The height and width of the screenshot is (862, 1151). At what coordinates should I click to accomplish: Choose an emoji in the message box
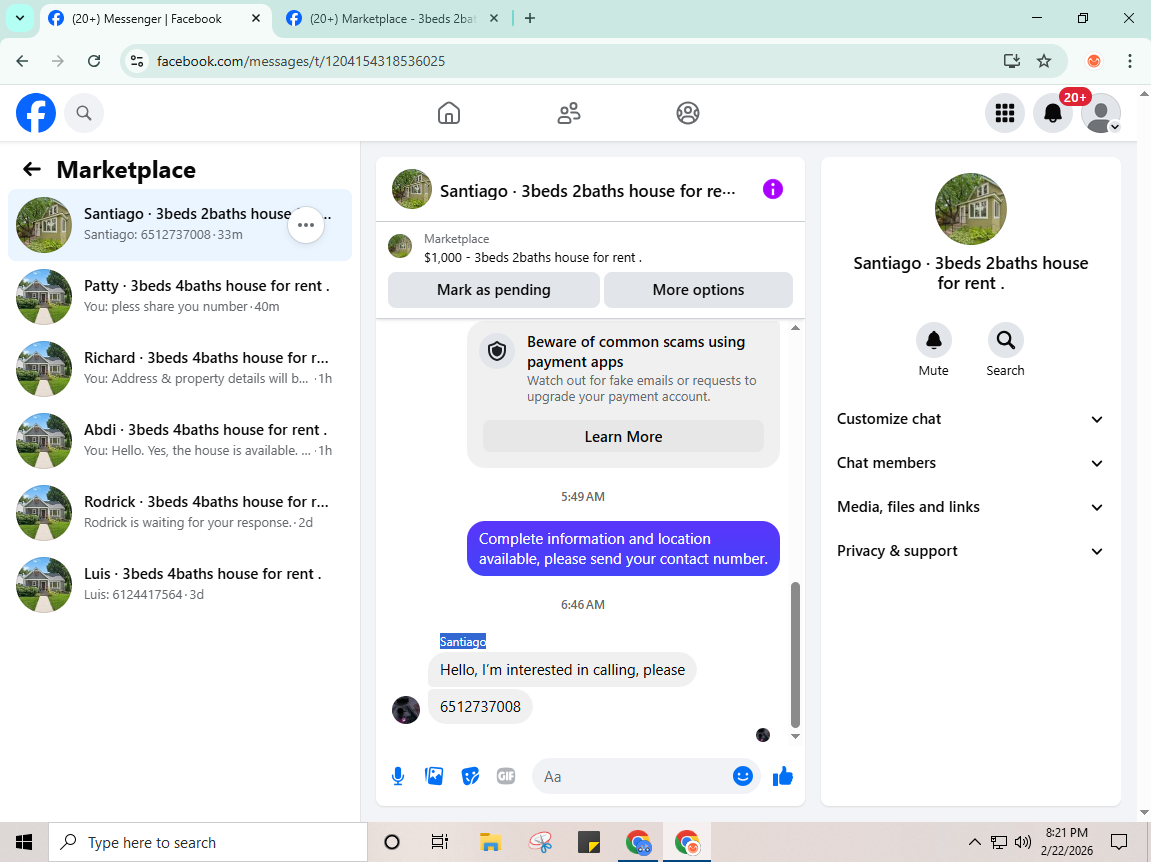pyautogui.click(x=743, y=776)
